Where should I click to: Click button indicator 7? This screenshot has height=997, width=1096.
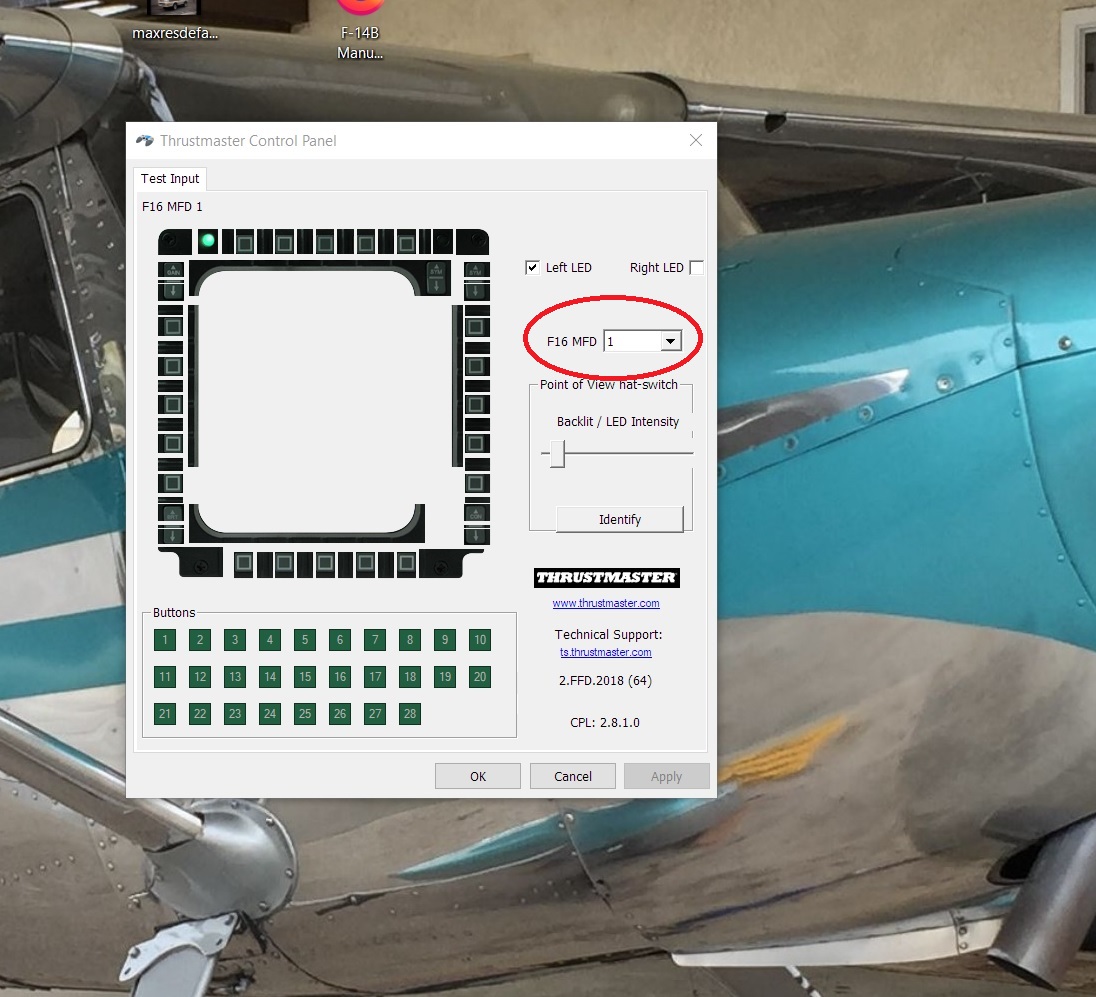tap(375, 639)
